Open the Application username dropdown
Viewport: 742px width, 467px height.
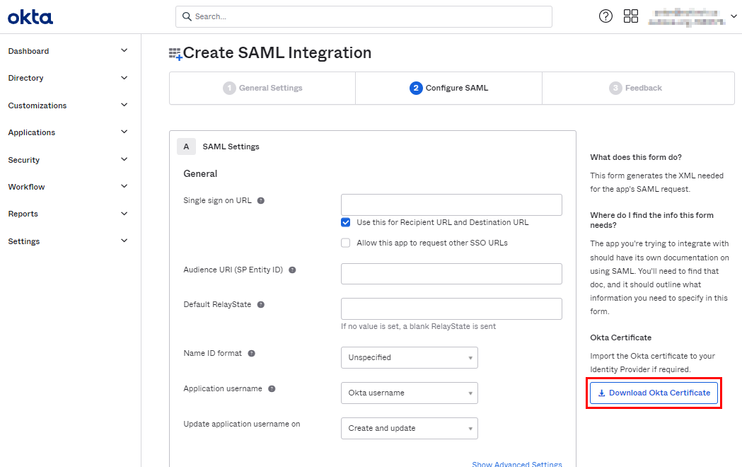409,393
